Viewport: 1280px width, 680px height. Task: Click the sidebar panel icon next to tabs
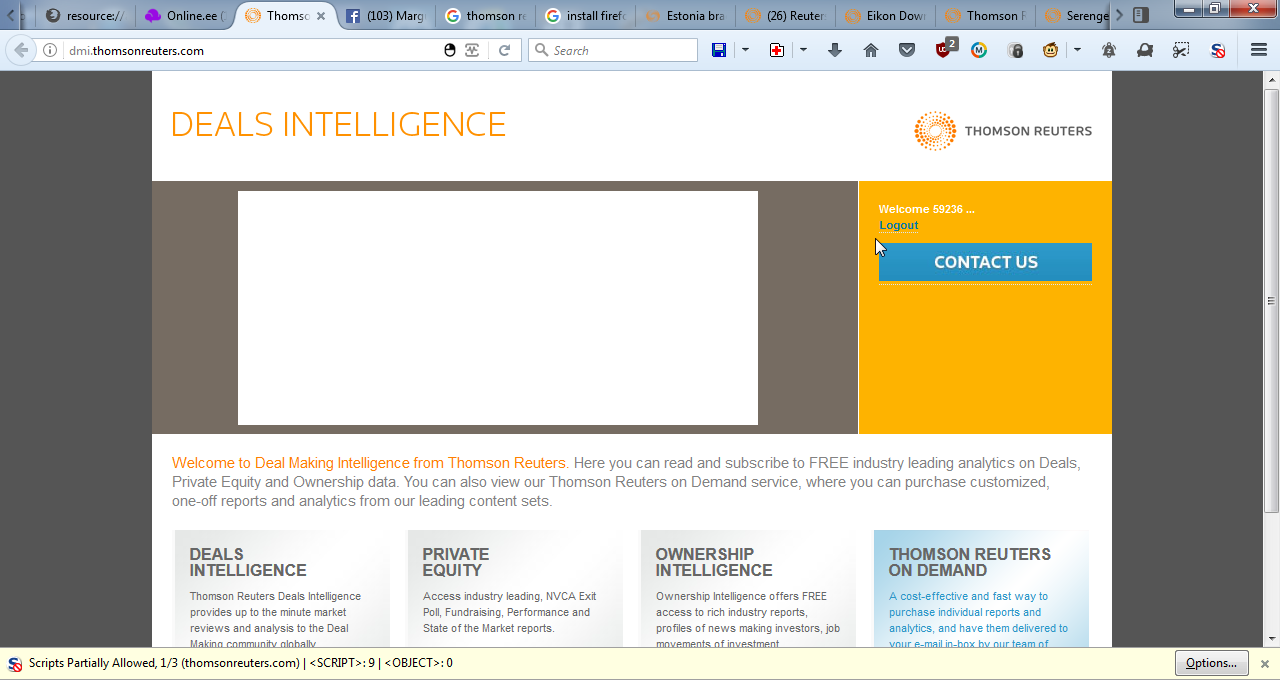coord(1141,15)
